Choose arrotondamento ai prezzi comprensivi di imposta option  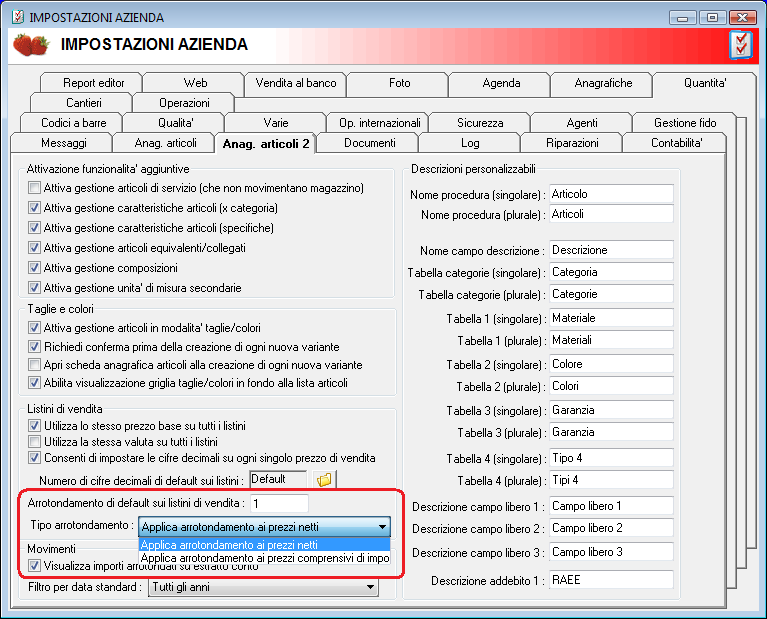(265, 558)
